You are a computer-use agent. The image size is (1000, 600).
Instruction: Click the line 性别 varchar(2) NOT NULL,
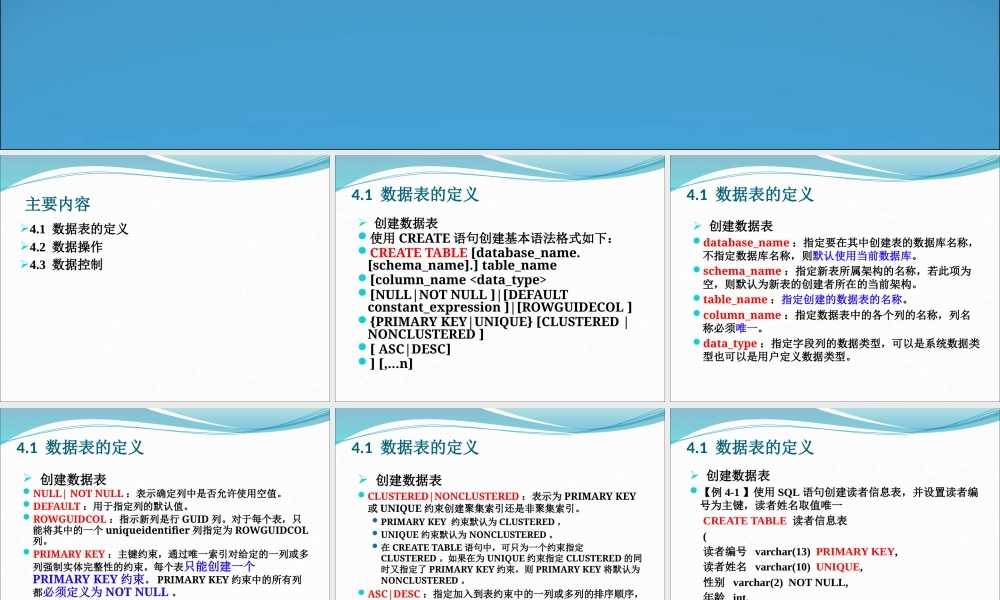point(776,582)
